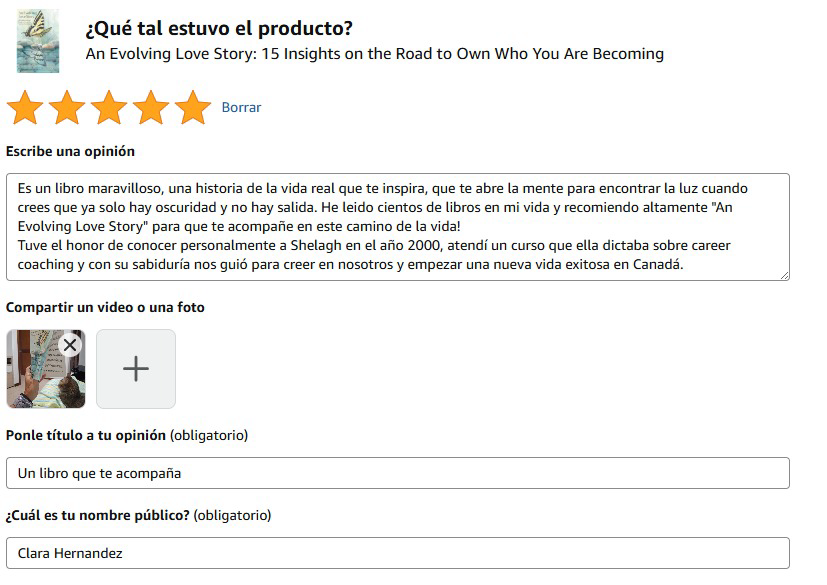The image size is (827, 585).
Task: Click the An Evolving Love Story product title
Action: (374, 54)
